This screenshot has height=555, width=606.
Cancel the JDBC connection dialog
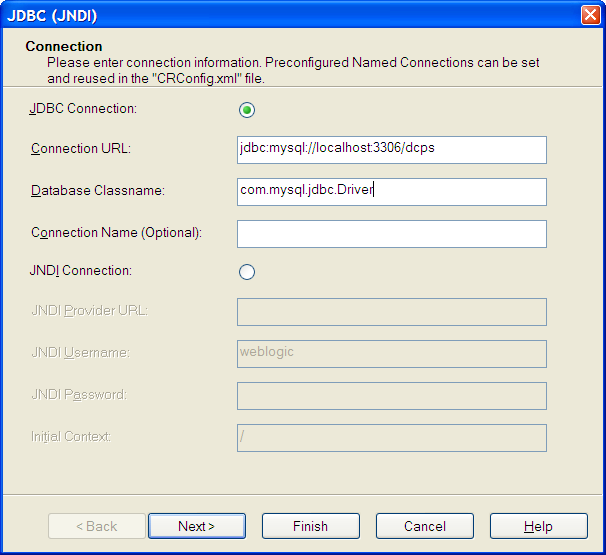pyautogui.click(x=425, y=526)
